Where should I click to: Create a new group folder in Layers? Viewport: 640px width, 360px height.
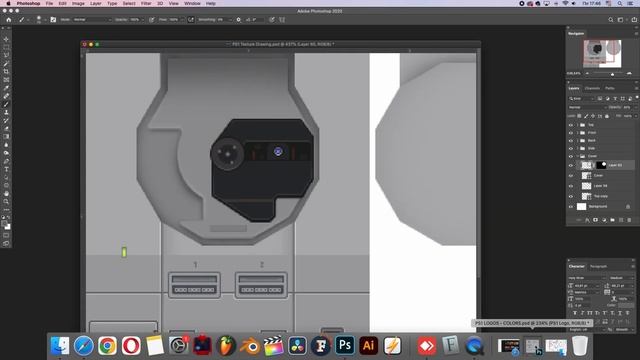click(612, 220)
